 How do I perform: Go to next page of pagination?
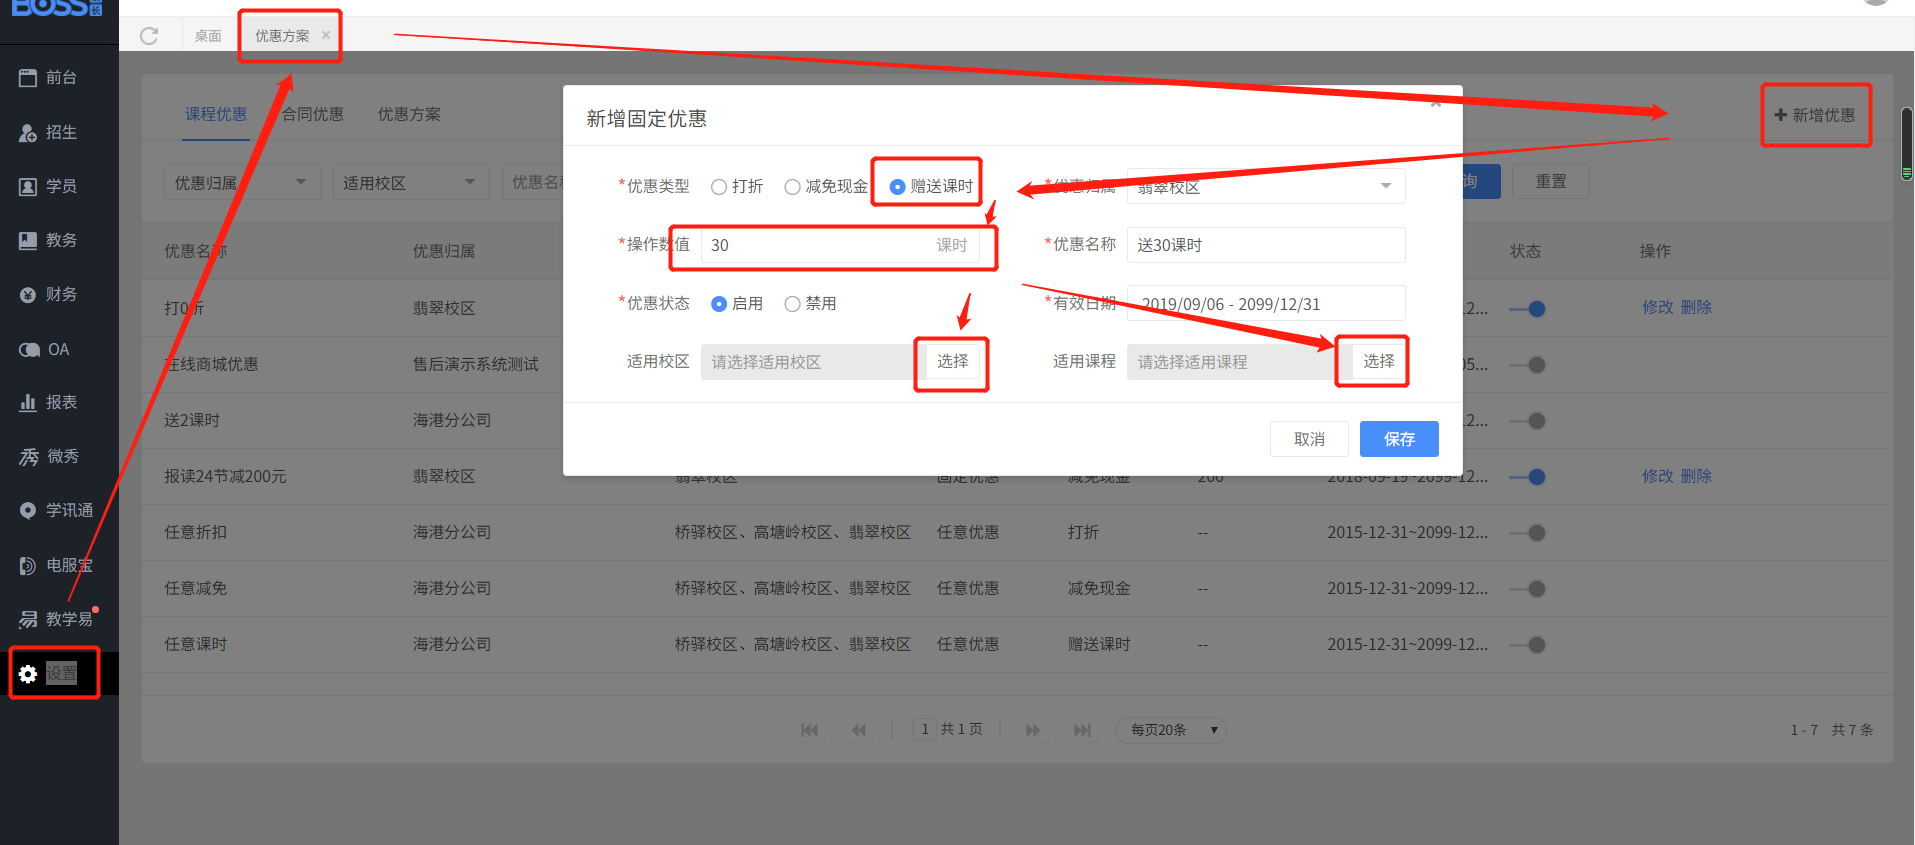point(1033,730)
